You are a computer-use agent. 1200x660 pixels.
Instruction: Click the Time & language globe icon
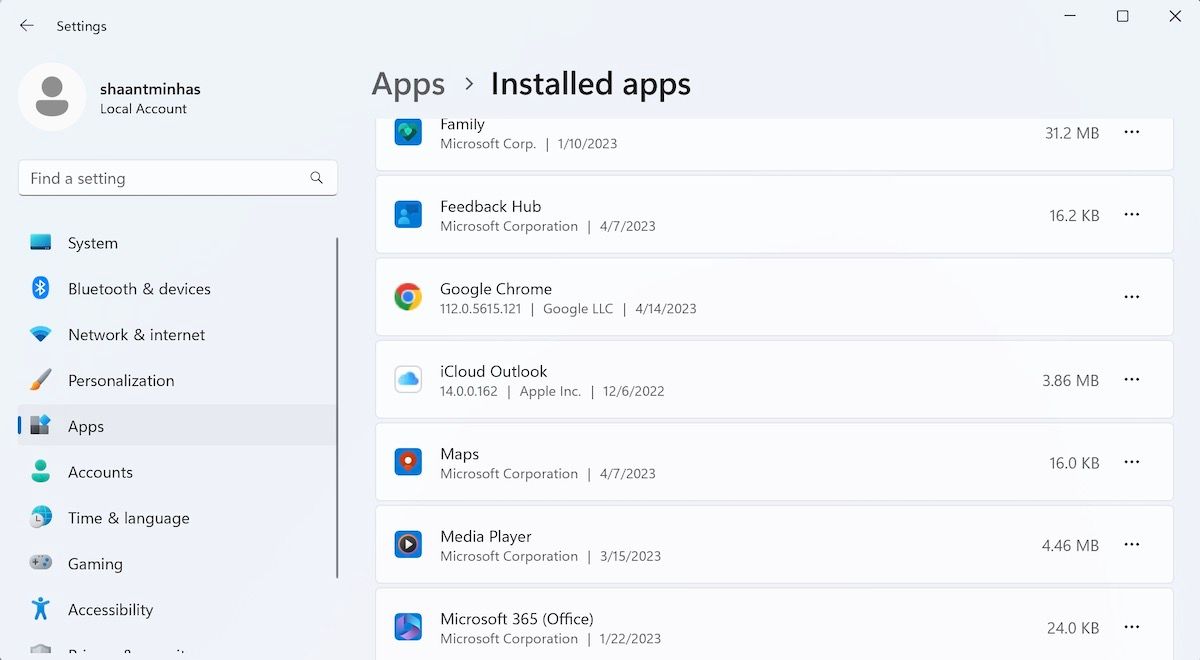(40, 517)
